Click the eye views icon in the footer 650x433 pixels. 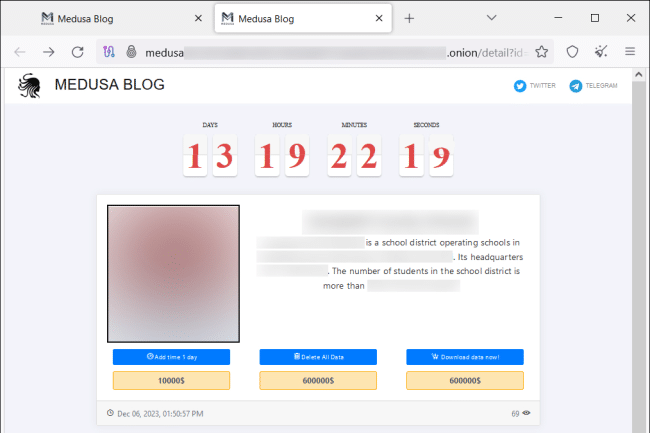[526, 413]
